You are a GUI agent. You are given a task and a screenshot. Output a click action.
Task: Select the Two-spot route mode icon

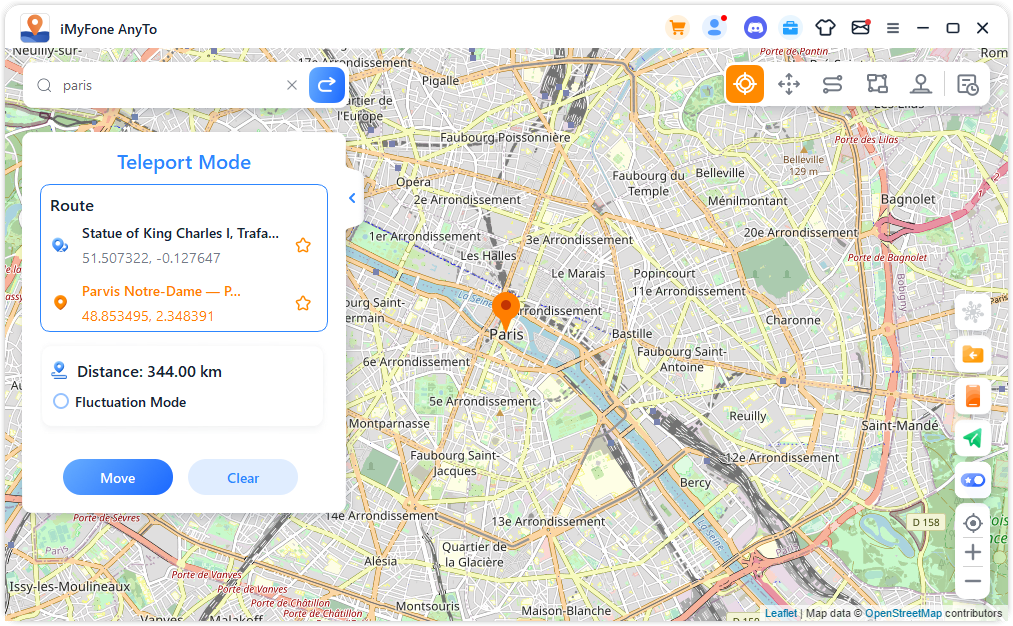click(x=833, y=84)
